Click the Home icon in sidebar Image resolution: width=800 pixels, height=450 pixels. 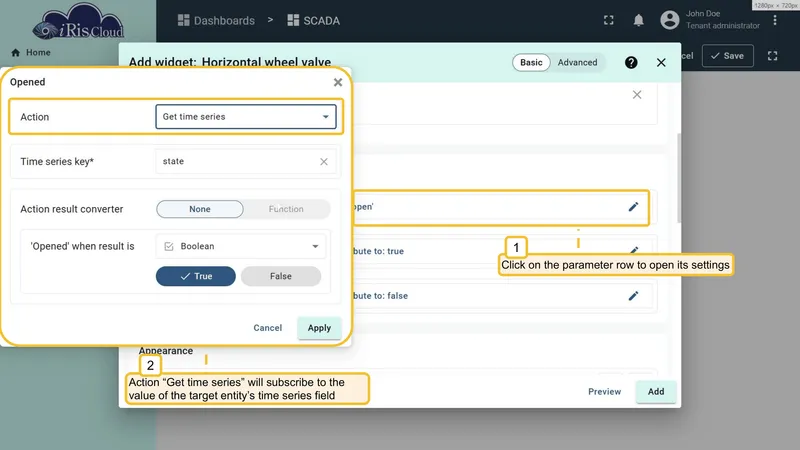tap(15, 53)
